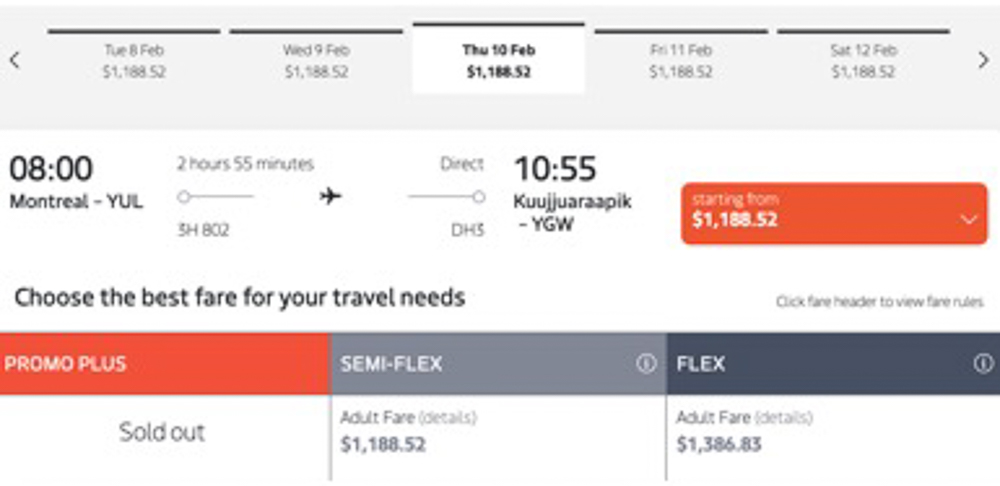Select the Sat 12 Feb date tab
This screenshot has height=486, width=1000.
click(x=862, y=61)
